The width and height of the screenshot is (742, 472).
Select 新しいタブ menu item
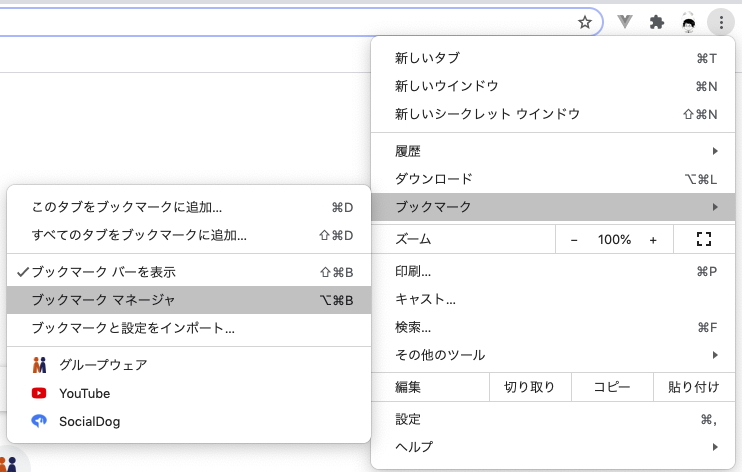point(553,58)
